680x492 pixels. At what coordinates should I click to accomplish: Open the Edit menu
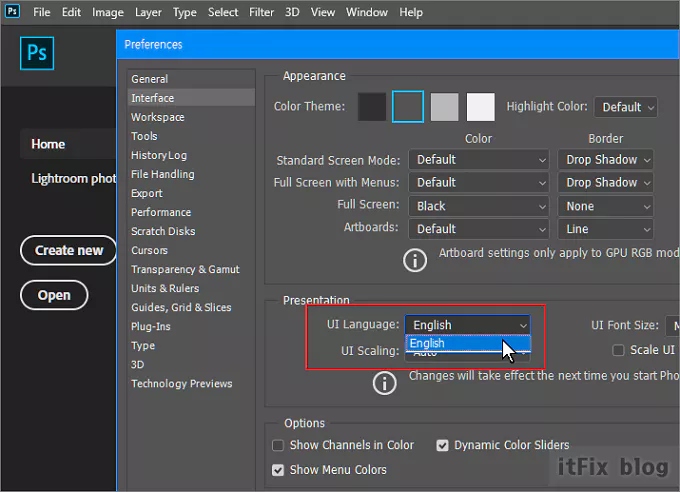71,12
